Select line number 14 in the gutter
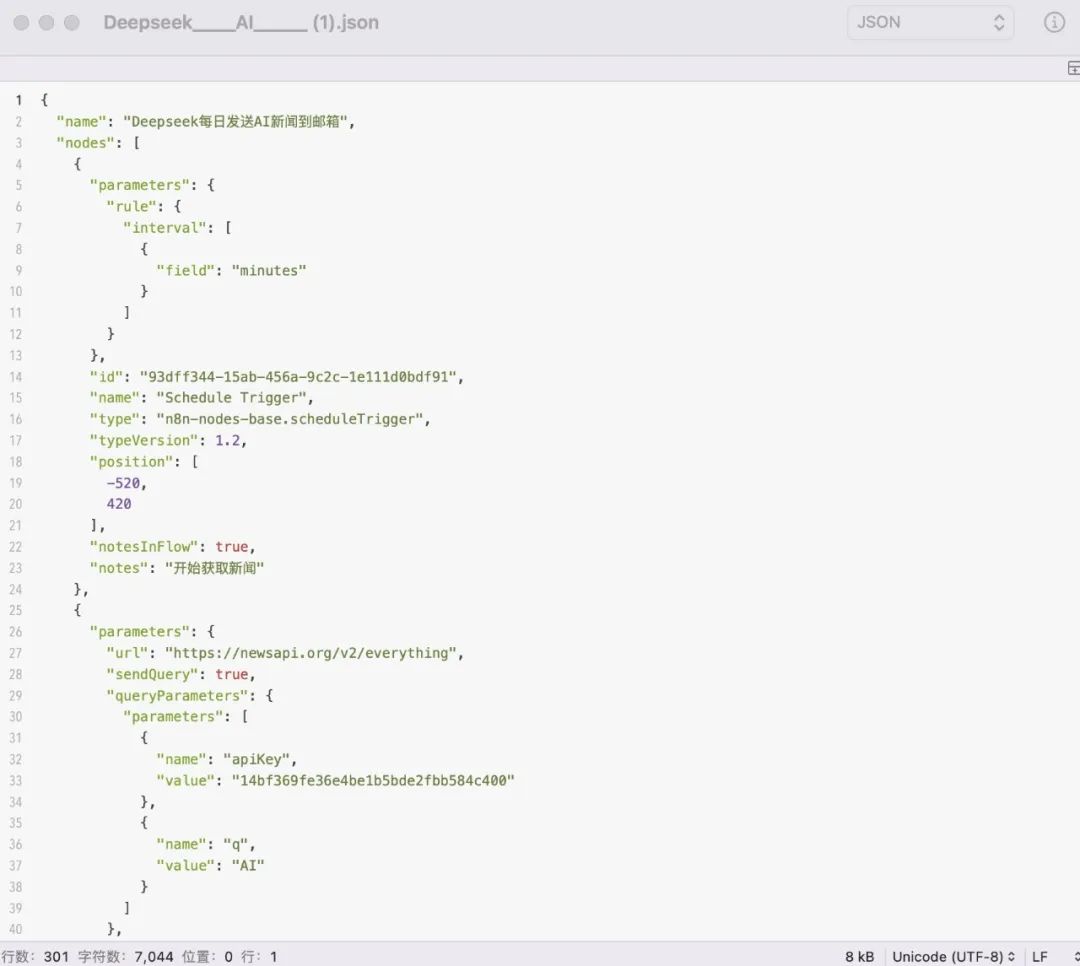Image resolution: width=1080 pixels, height=966 pixels. coord(16,376)
